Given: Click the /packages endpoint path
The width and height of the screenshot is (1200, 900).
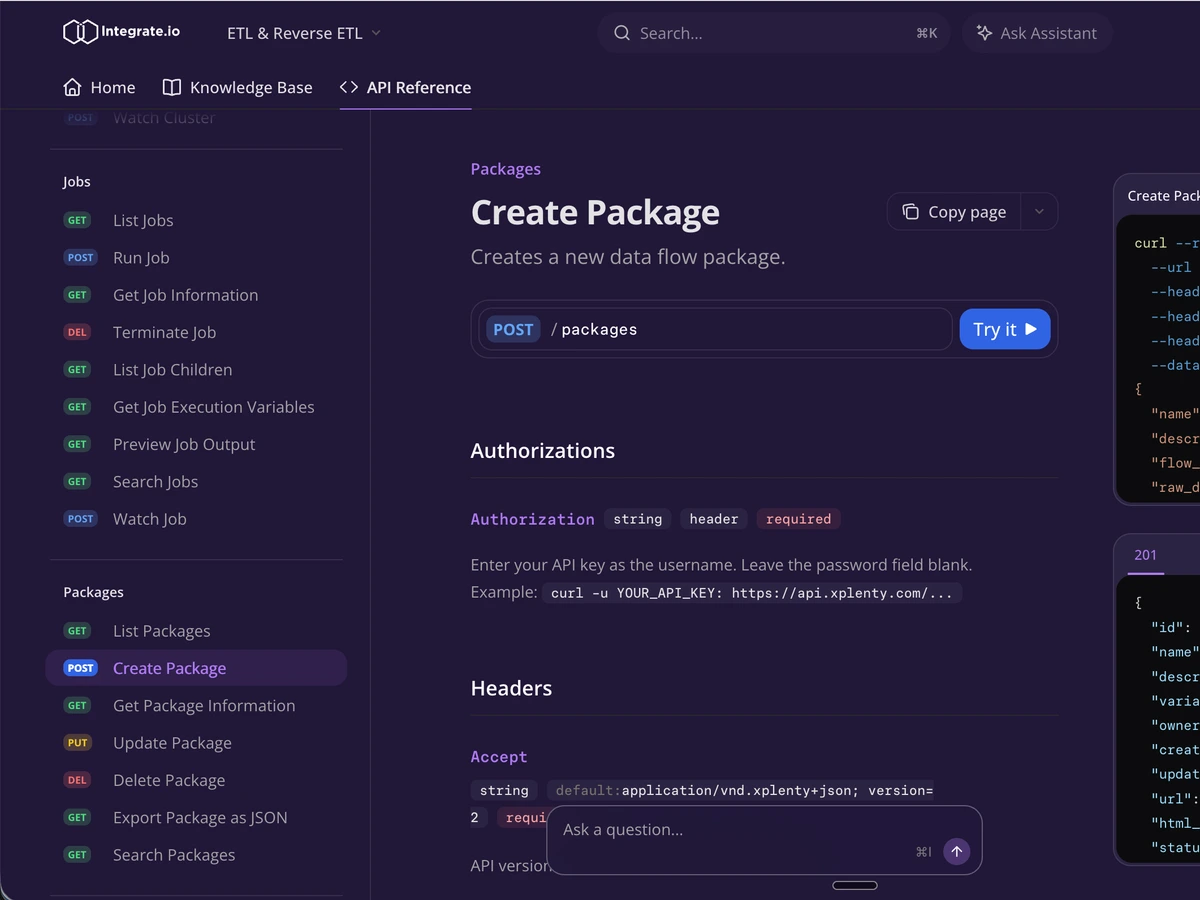Looking at the screenshot, I should coord(594,329).
